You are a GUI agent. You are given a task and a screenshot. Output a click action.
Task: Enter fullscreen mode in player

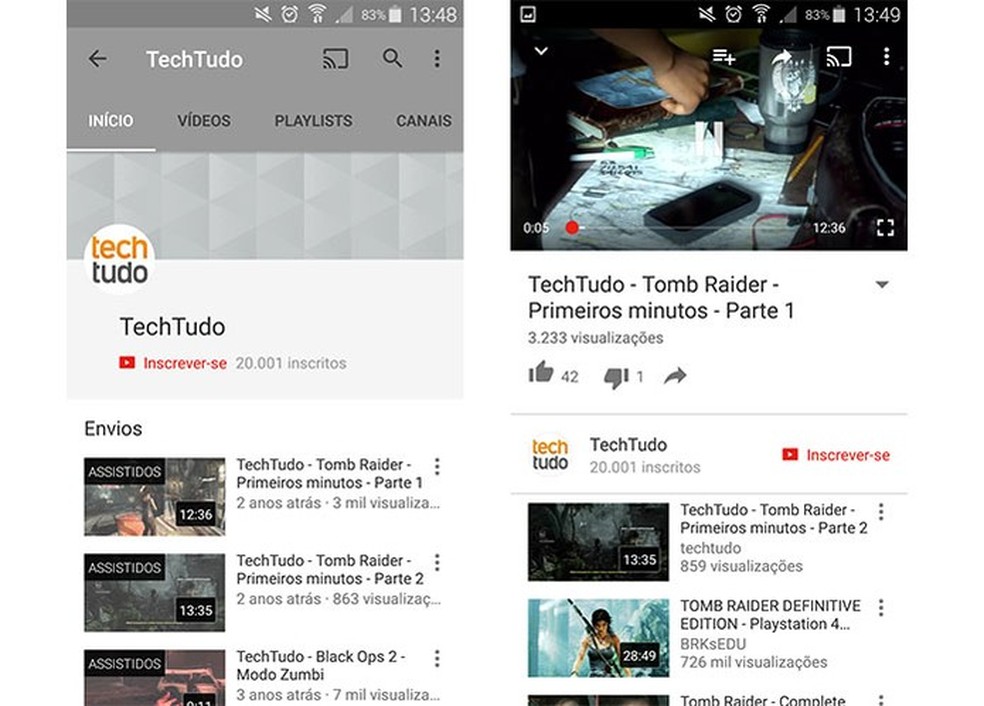click(x=885, y=227)
